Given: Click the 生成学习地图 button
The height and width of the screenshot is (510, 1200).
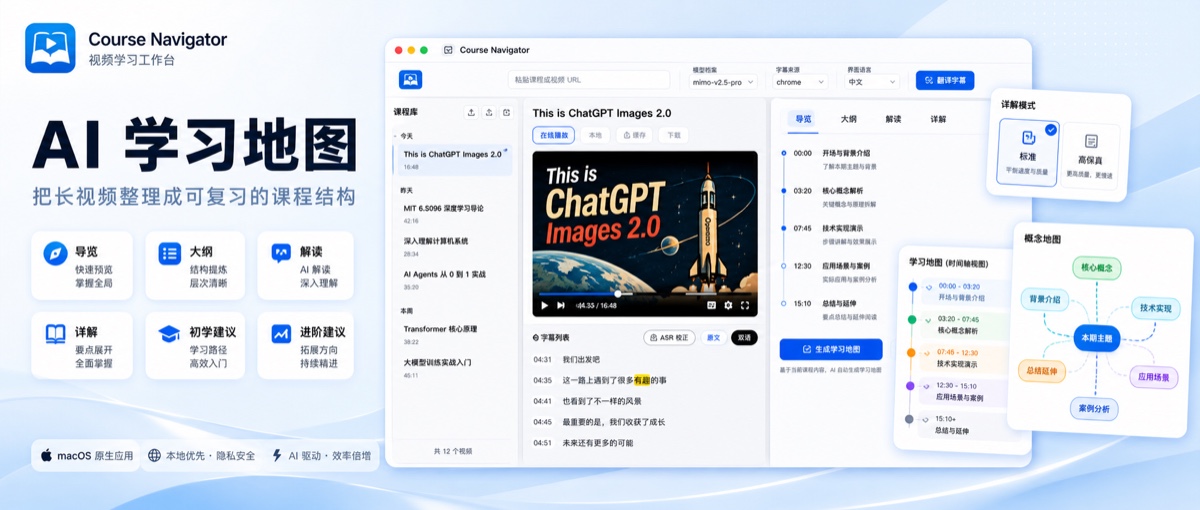Looking at the screenshot, I should click(x=831, y=350).
